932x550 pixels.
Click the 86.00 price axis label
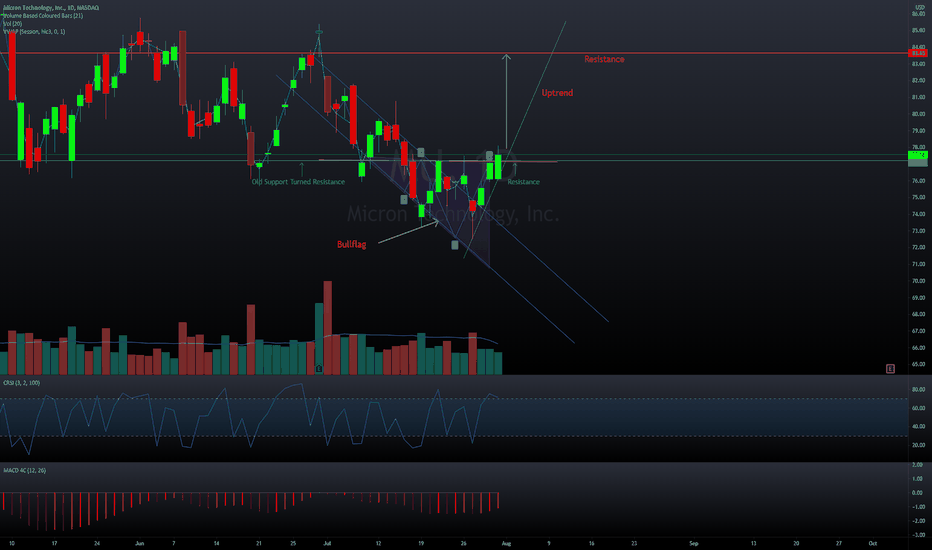point(918,14)
